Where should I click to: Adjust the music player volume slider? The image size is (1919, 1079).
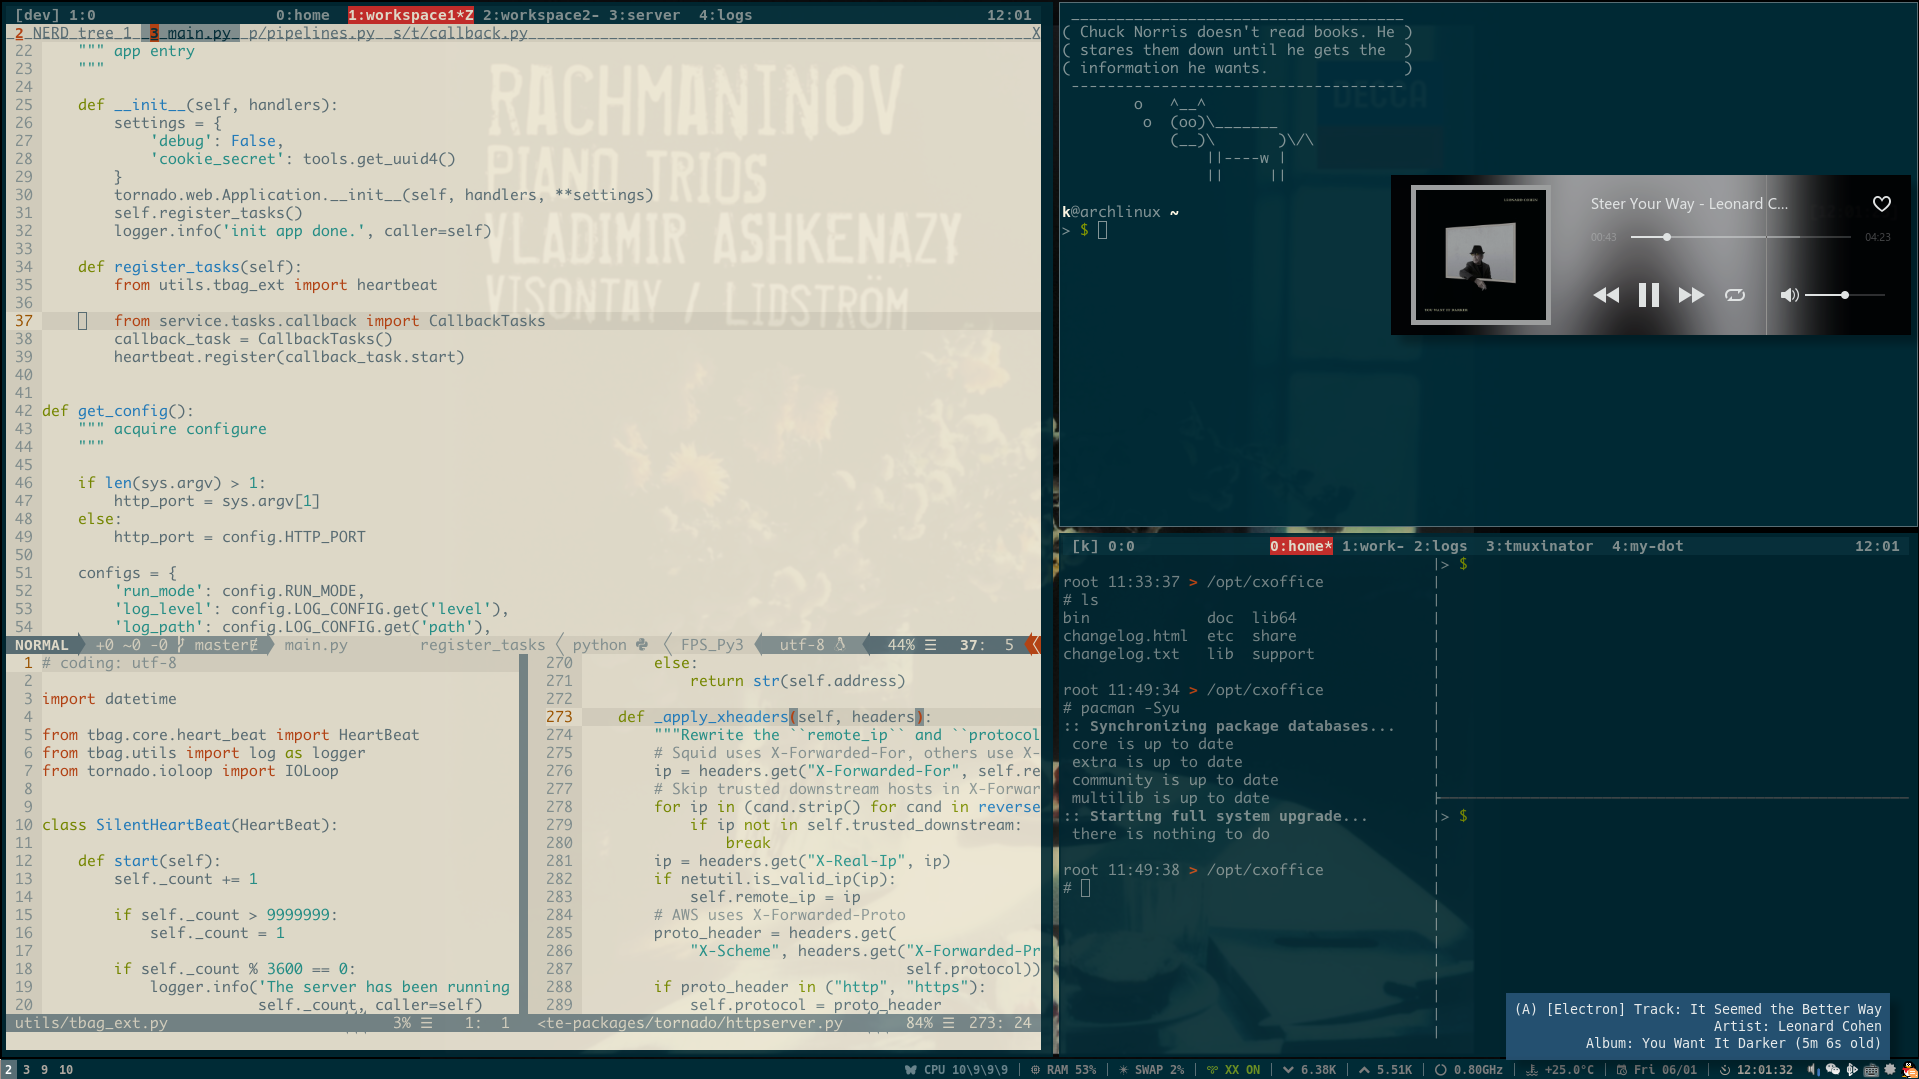pos(1845,295)
